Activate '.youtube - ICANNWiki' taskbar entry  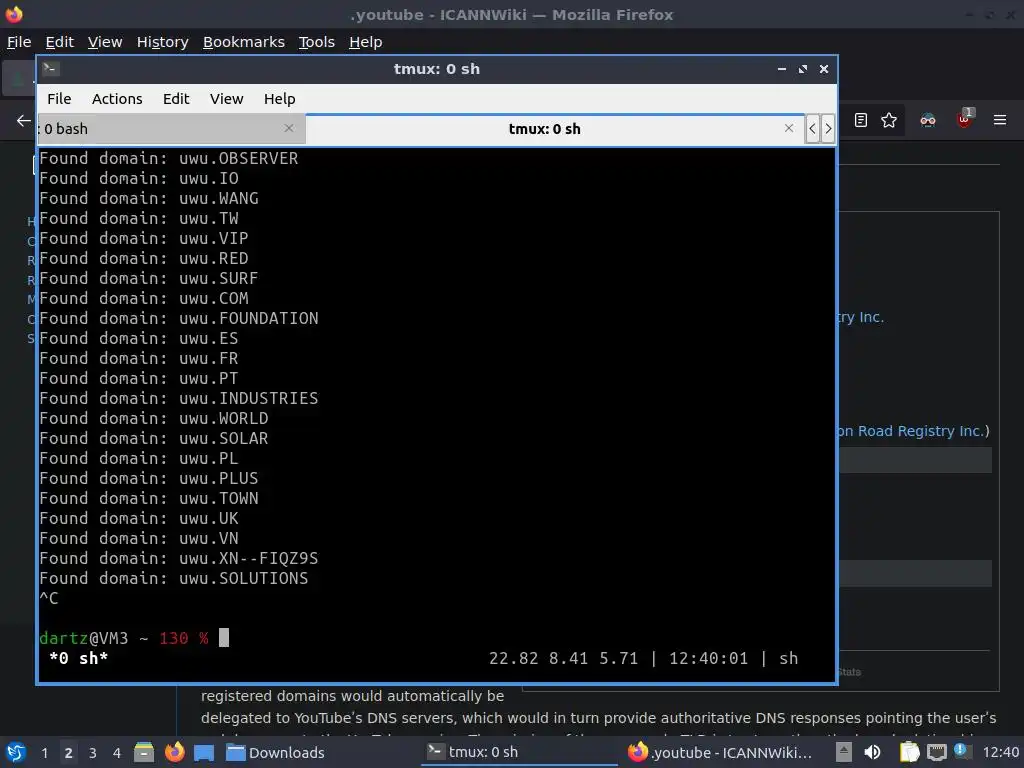pyautogui.click(x=720, y=752)
